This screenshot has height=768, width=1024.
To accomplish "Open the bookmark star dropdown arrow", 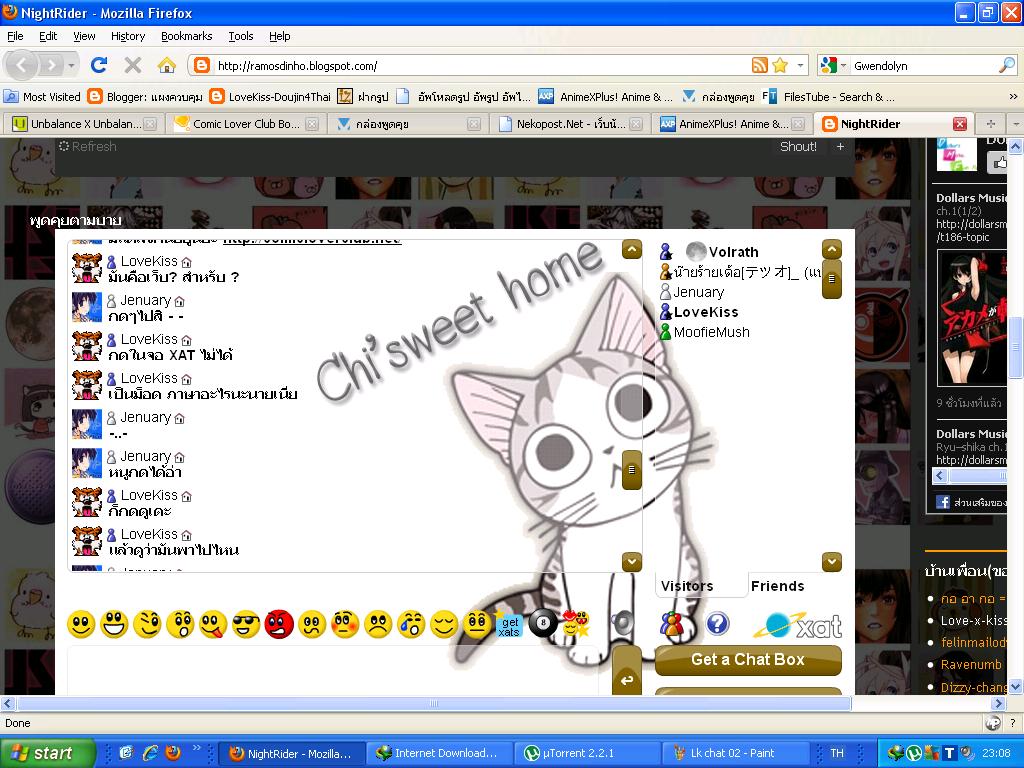I will coord(800,65).
